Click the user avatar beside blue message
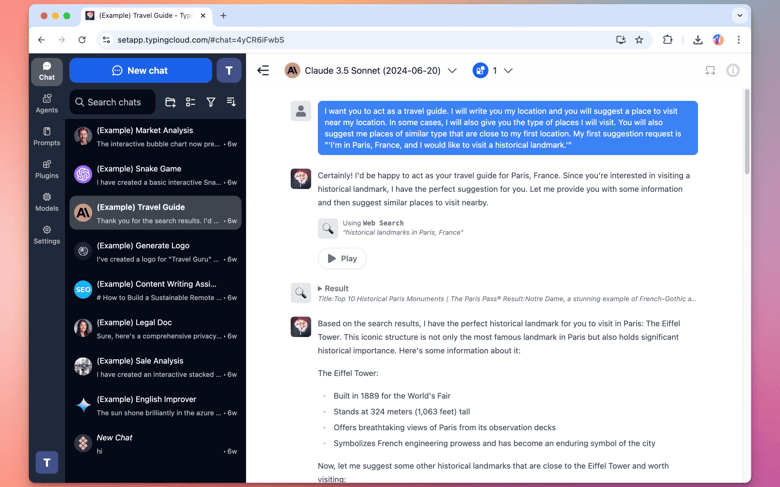 (x=300, y=111)
